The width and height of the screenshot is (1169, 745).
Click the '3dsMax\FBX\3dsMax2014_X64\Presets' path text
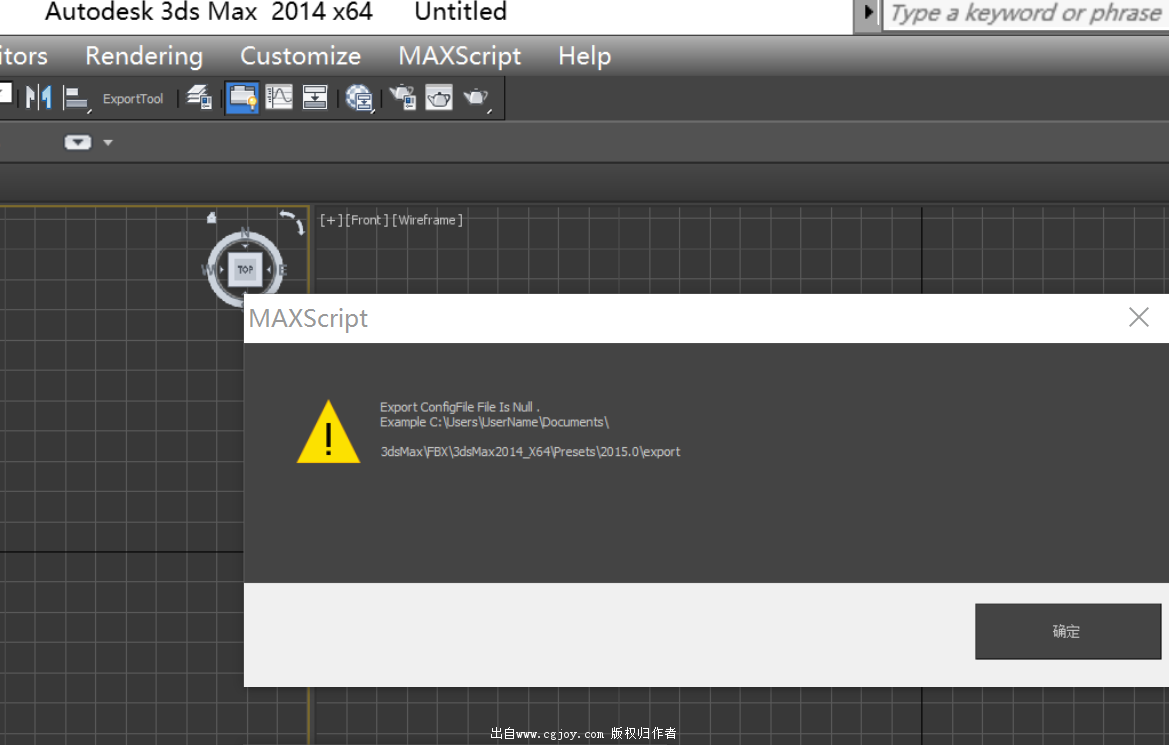(531, 452)
